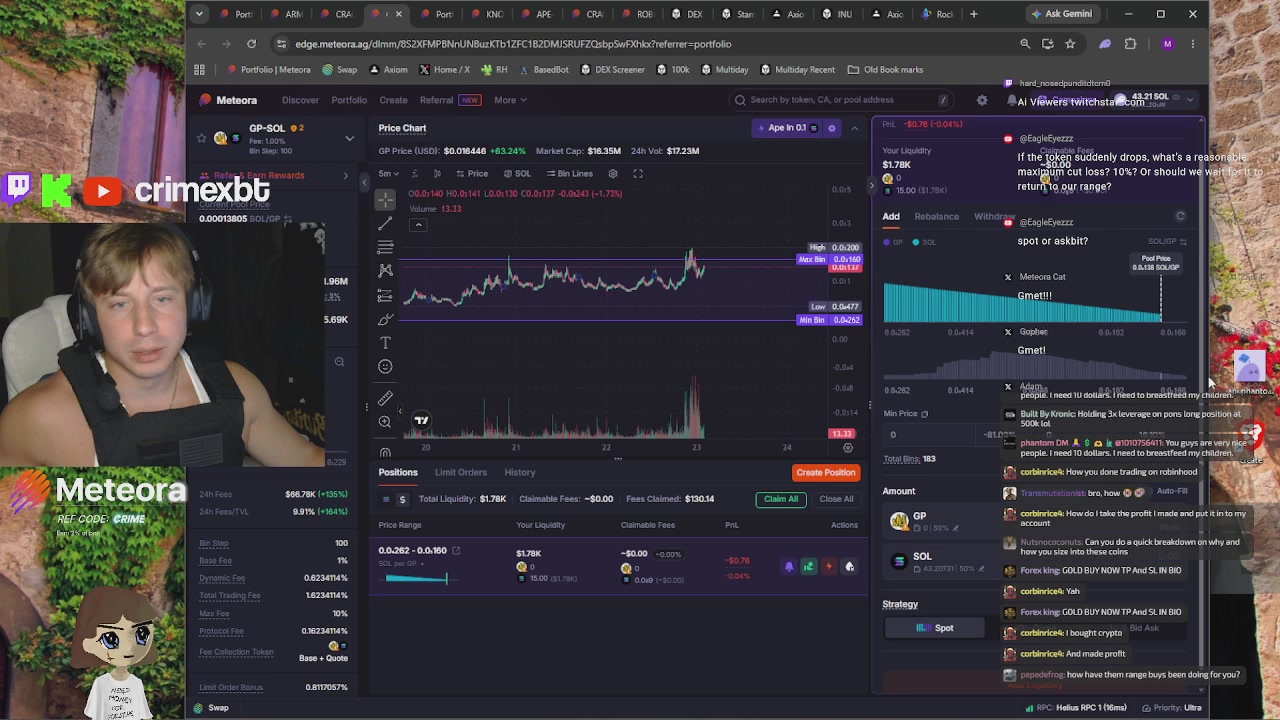Go to the Portfolio page
Image resolution: width=1280 pixels, height=720 pixels.
tap(349, 100)
